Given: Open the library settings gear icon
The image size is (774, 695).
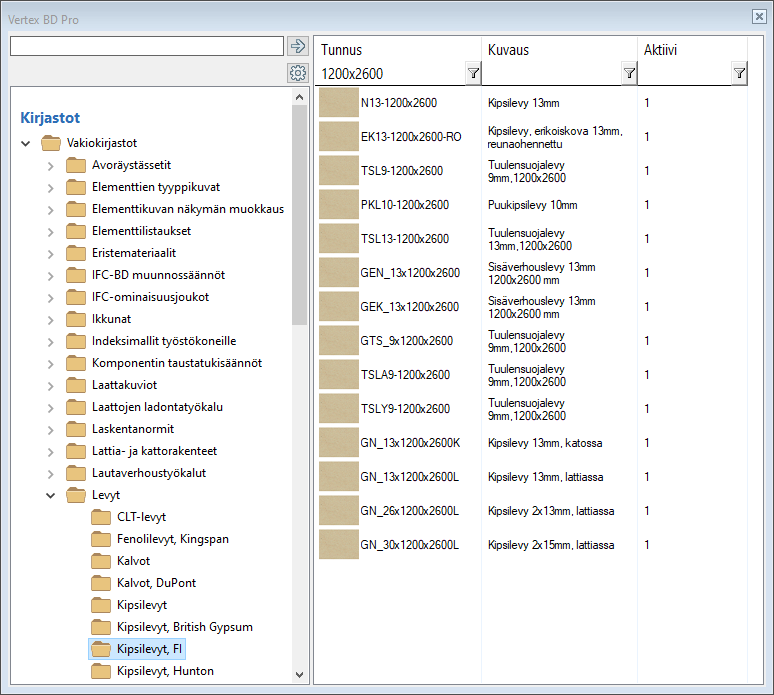Looking at the screenshot, I should pos(297,73).
